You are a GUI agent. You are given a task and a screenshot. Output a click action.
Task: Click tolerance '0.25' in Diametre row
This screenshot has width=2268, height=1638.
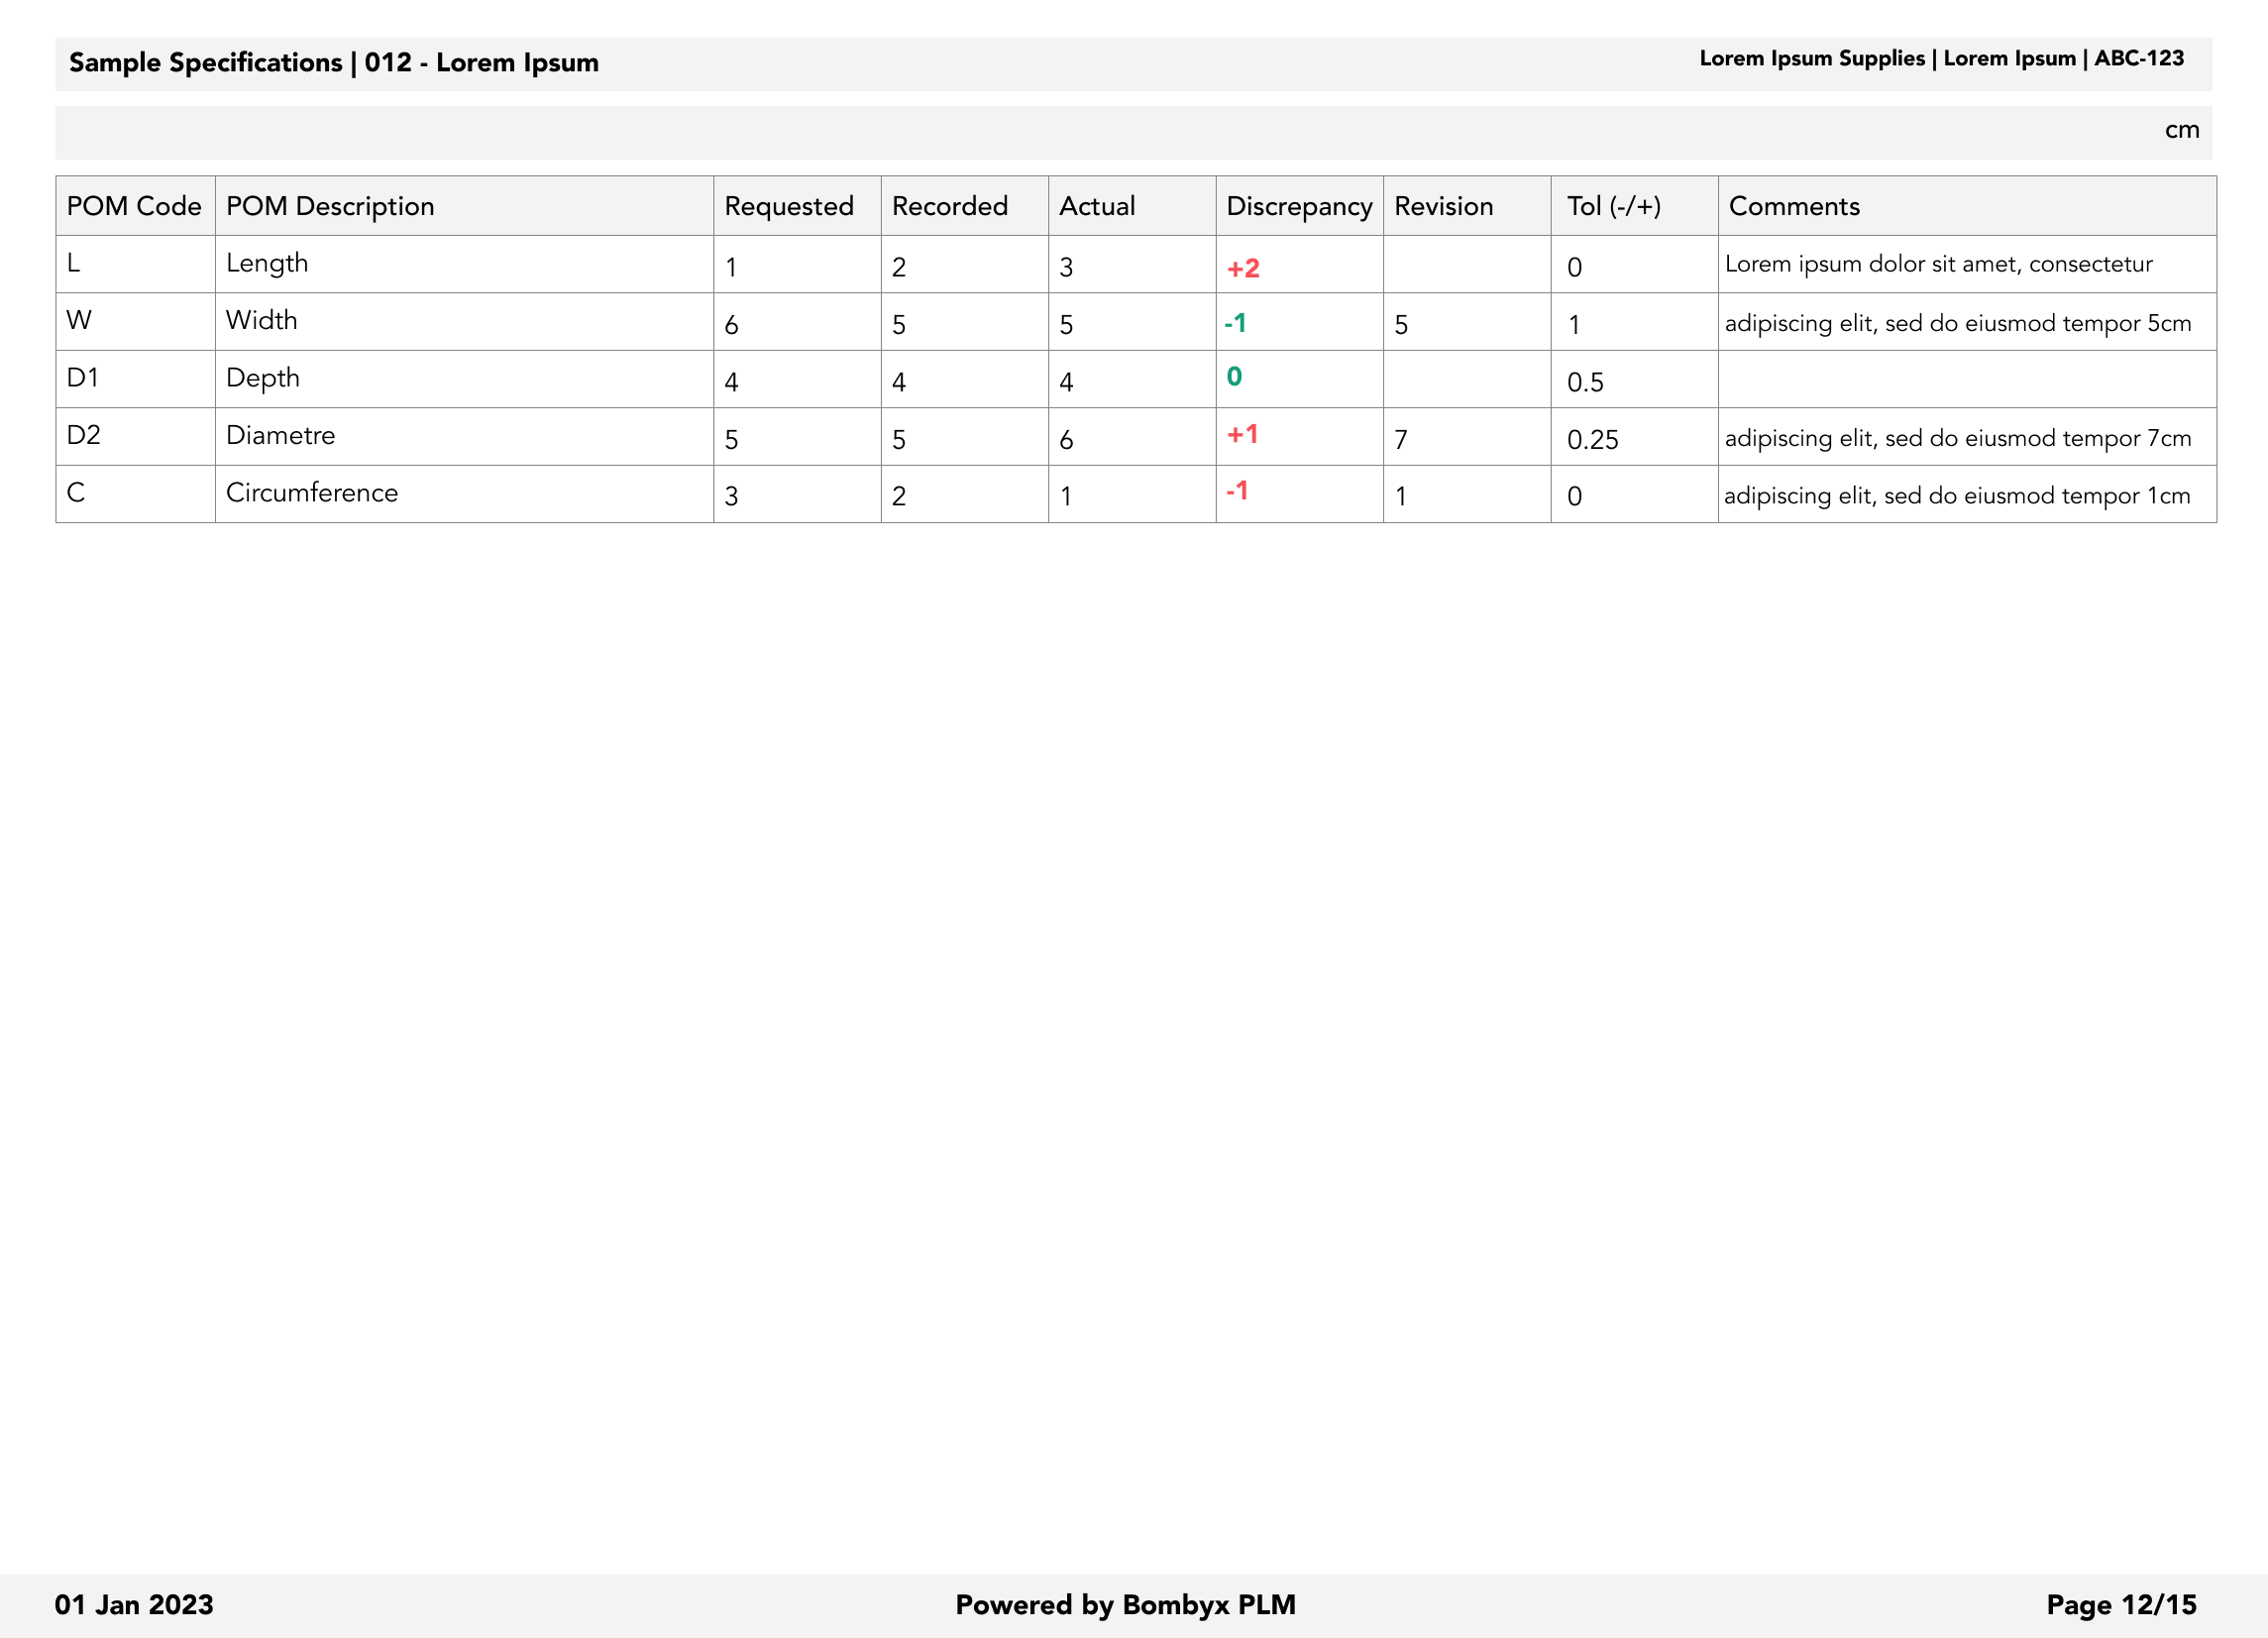[x=1593, y=440]
